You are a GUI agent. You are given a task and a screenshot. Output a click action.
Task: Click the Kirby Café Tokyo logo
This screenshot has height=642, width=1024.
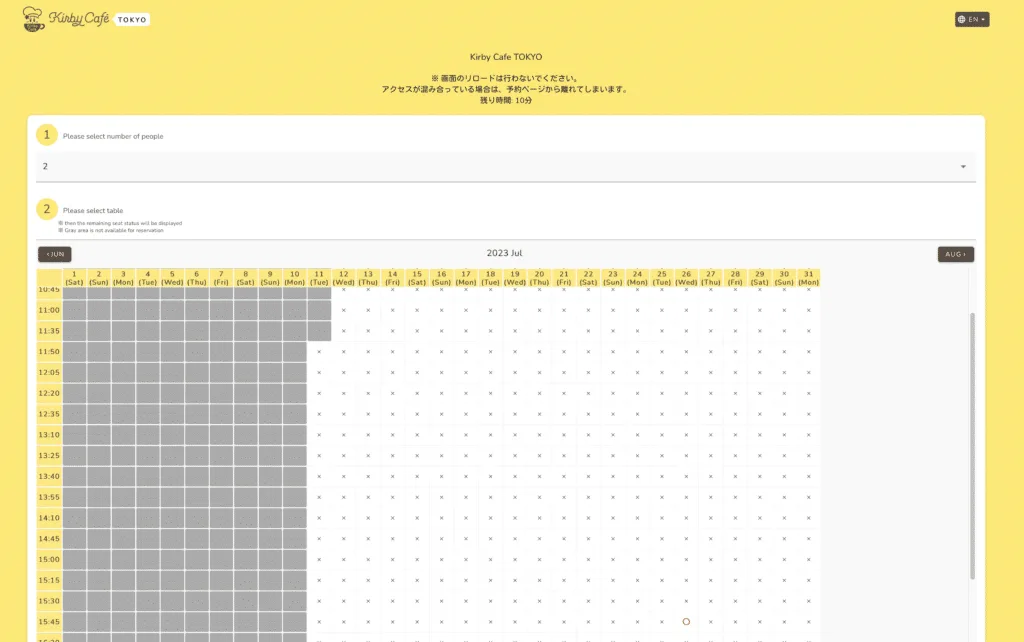(86, 19)
